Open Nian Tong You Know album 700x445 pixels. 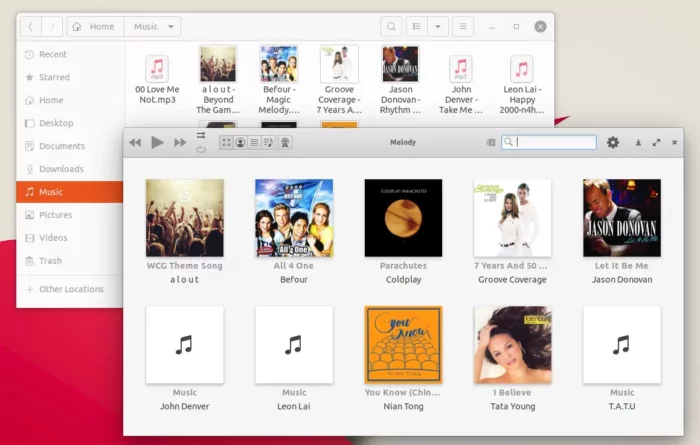pos(403,345)
